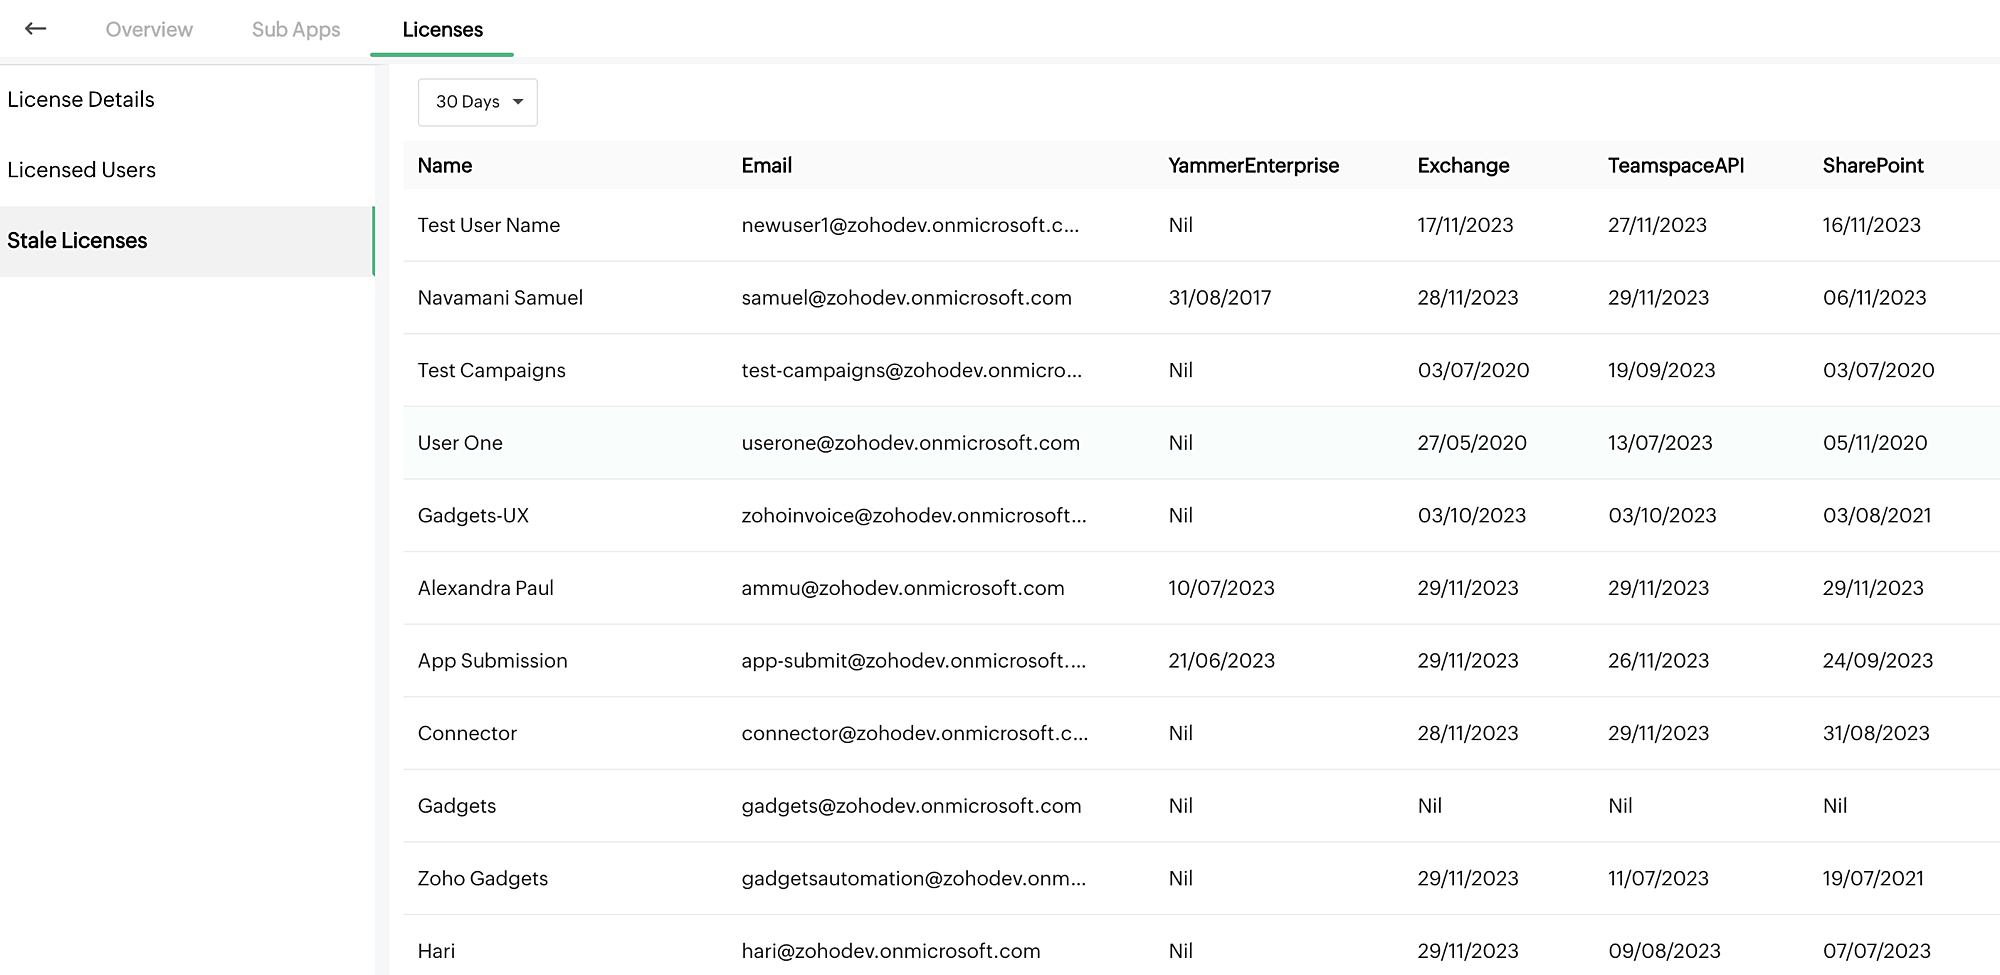Click the Email column header
The height and width of the screenshot is (975, 2000).
[766, 166]
